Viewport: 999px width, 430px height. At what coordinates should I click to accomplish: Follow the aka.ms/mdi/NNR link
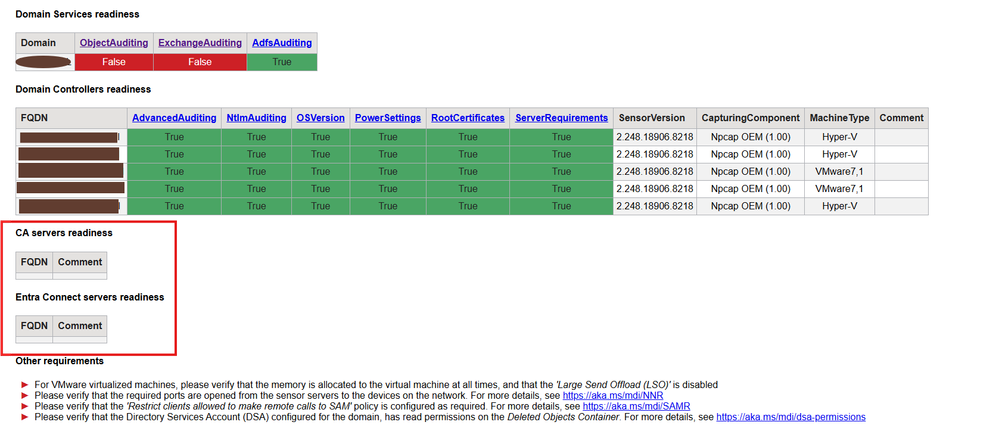613,396
